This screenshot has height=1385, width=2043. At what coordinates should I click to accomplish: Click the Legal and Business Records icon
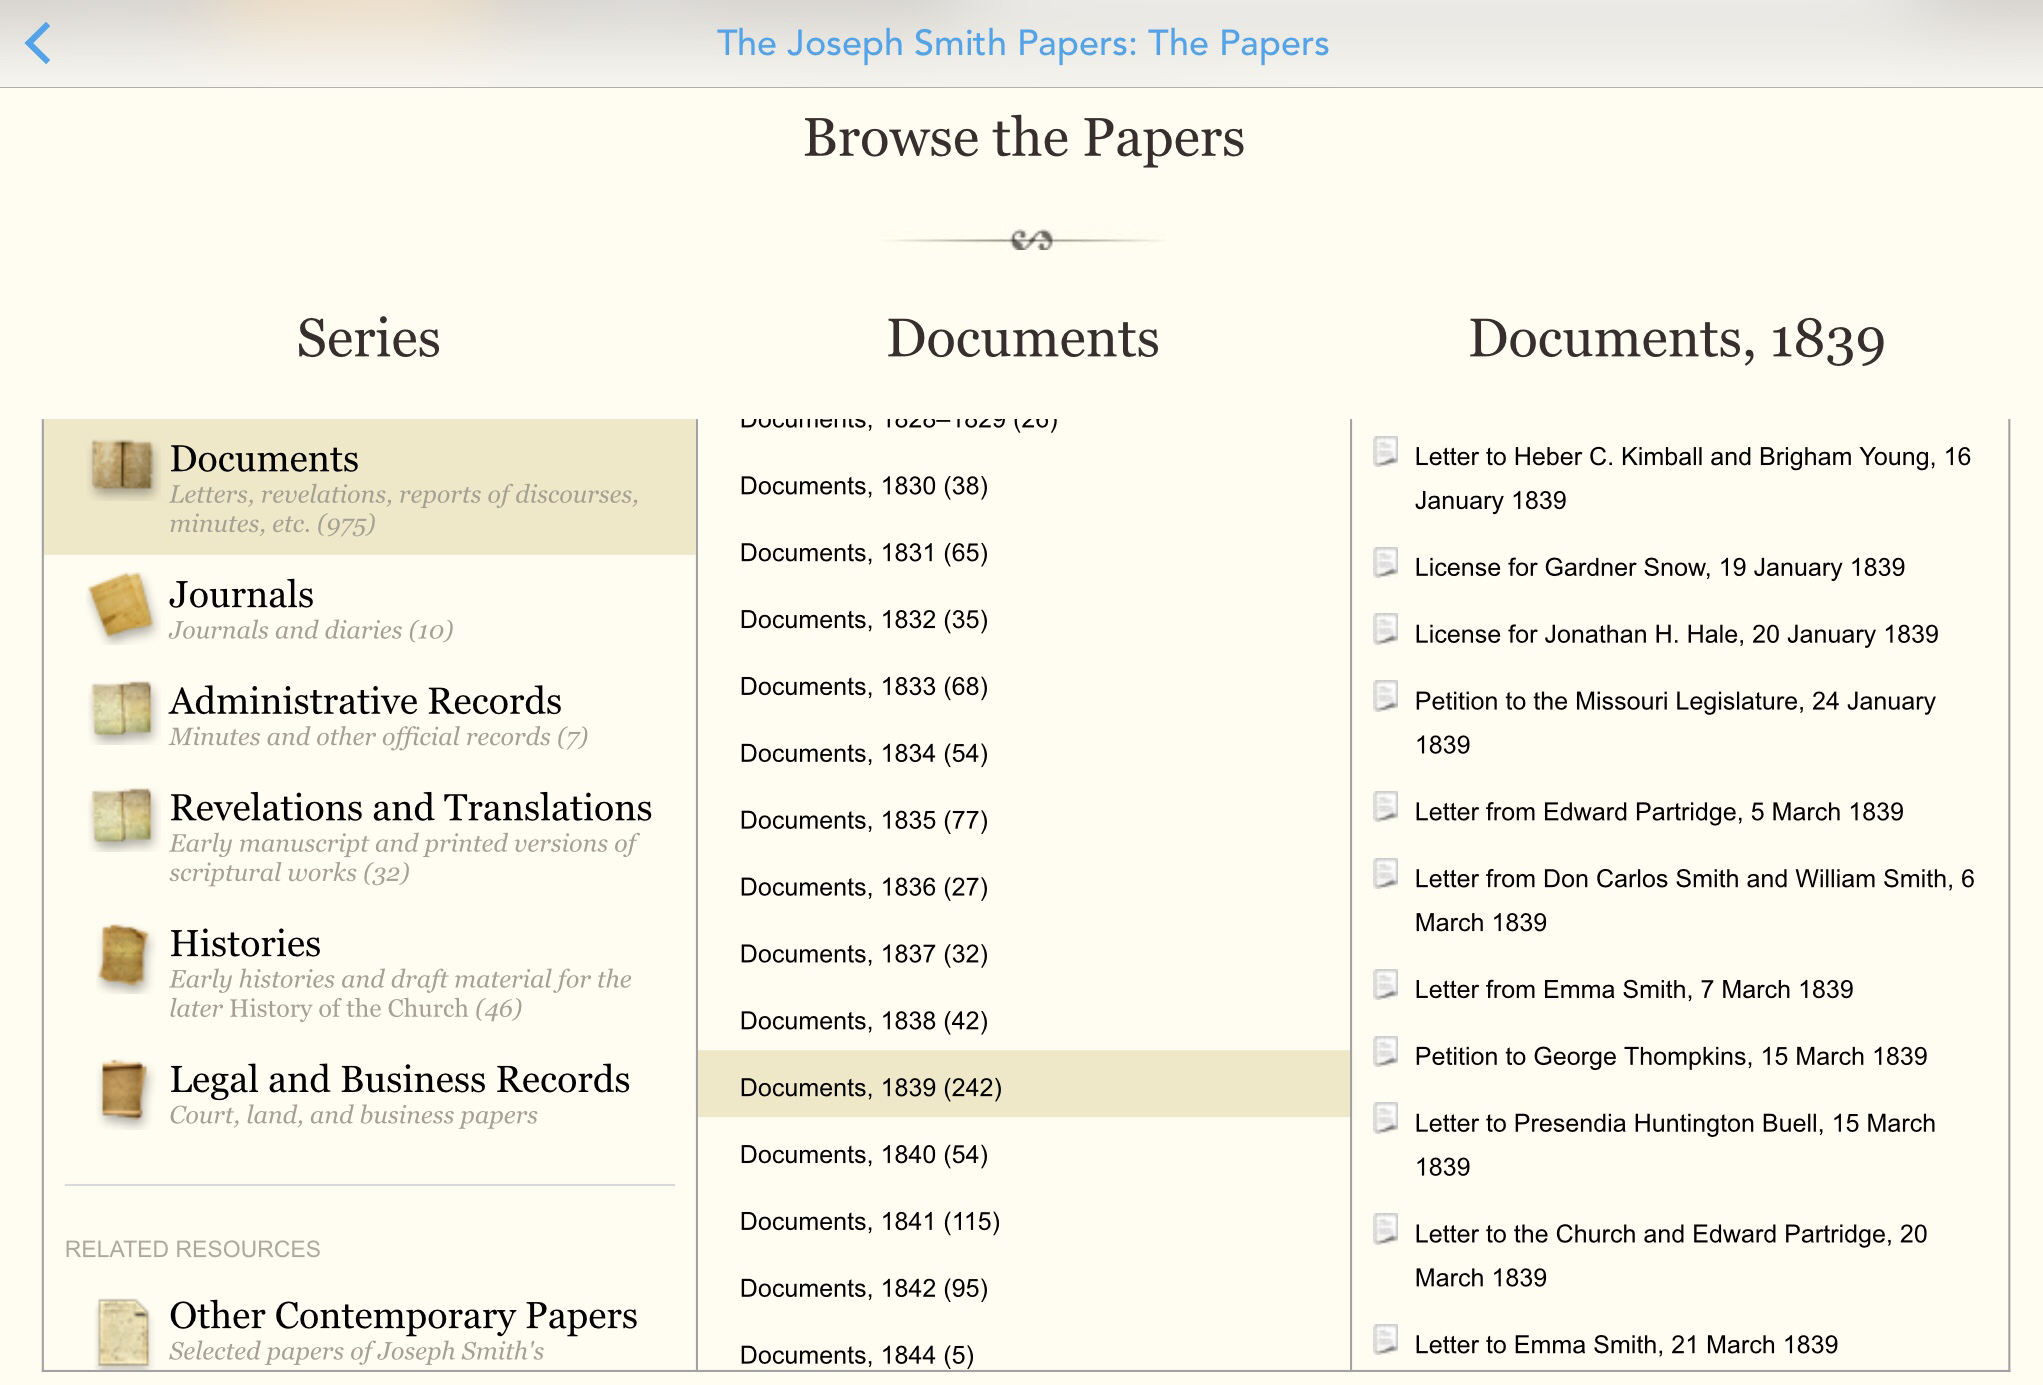click(x=124, y=1091)
